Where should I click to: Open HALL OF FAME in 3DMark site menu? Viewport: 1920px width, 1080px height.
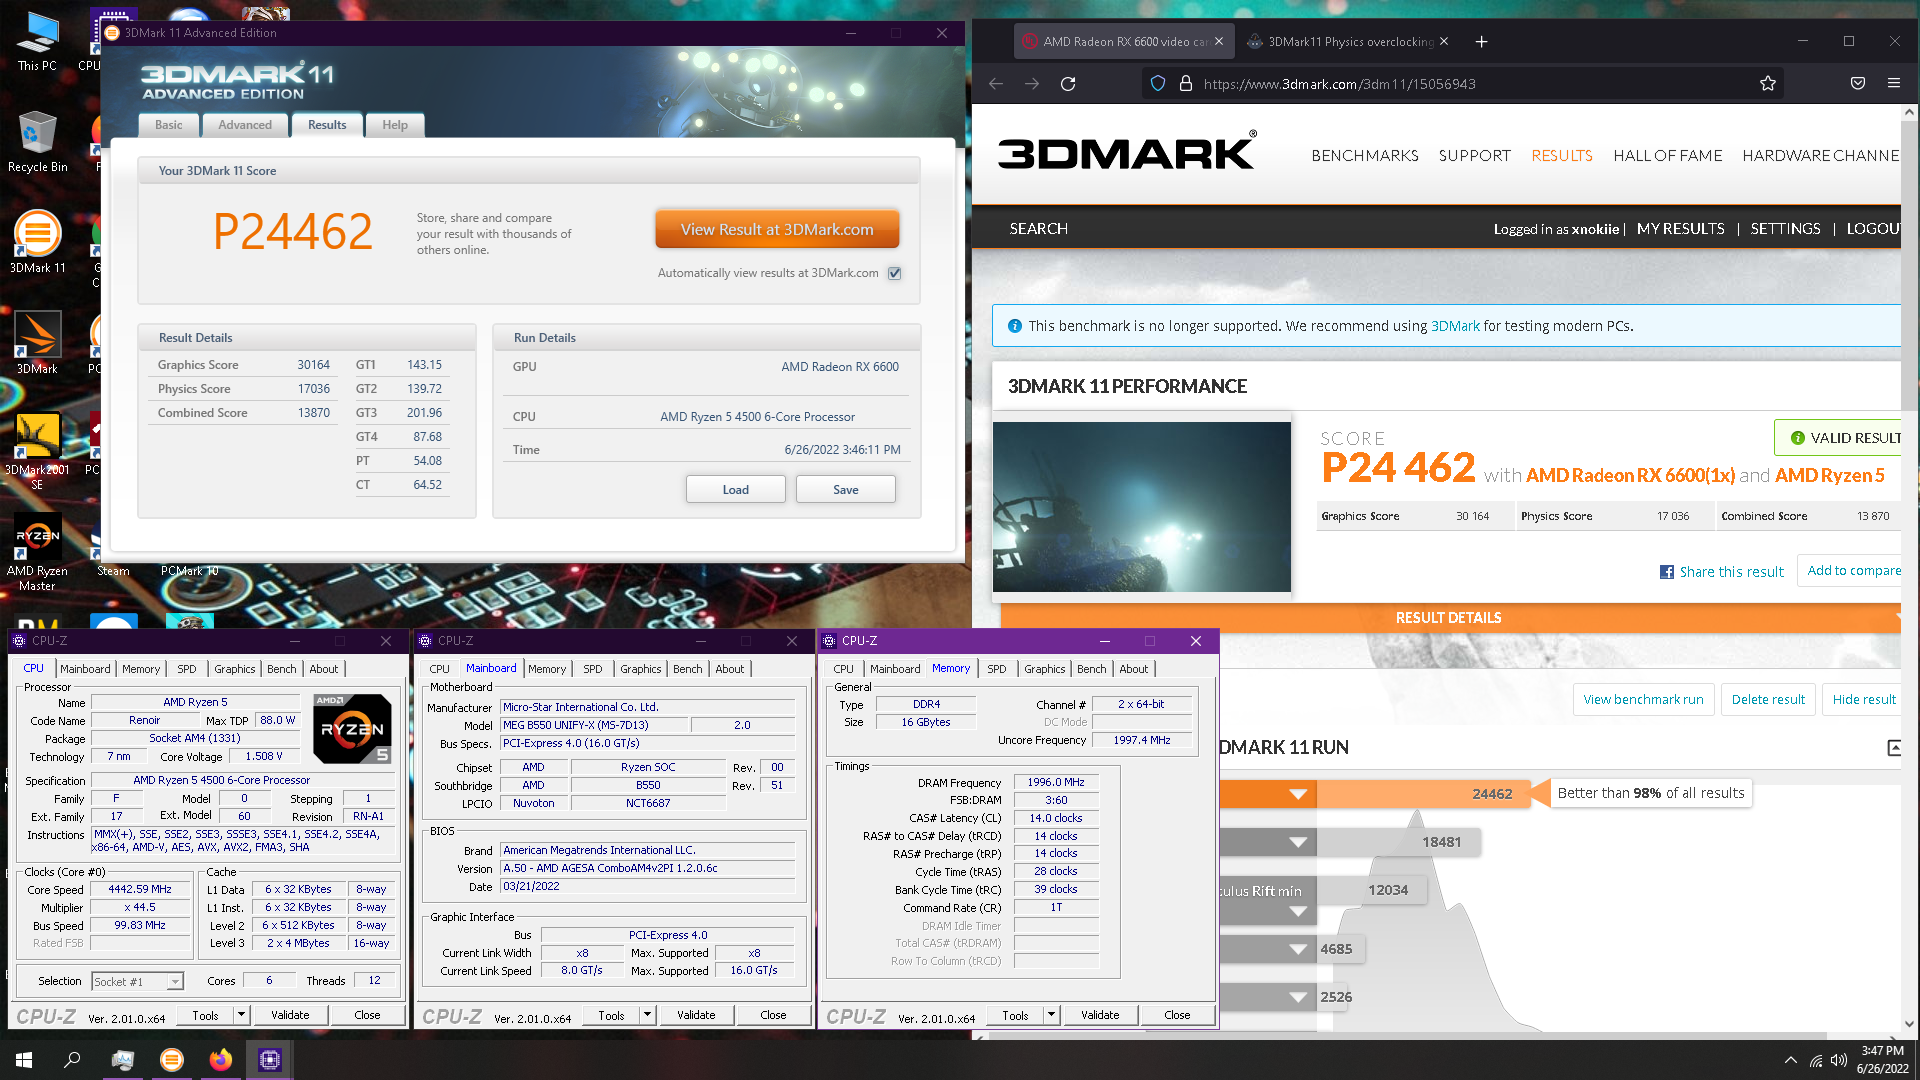(1667, 155)
